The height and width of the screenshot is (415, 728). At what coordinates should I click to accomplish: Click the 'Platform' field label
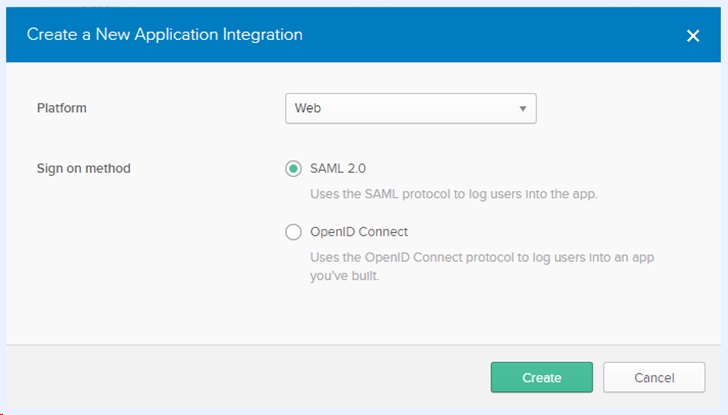point(62,108)
